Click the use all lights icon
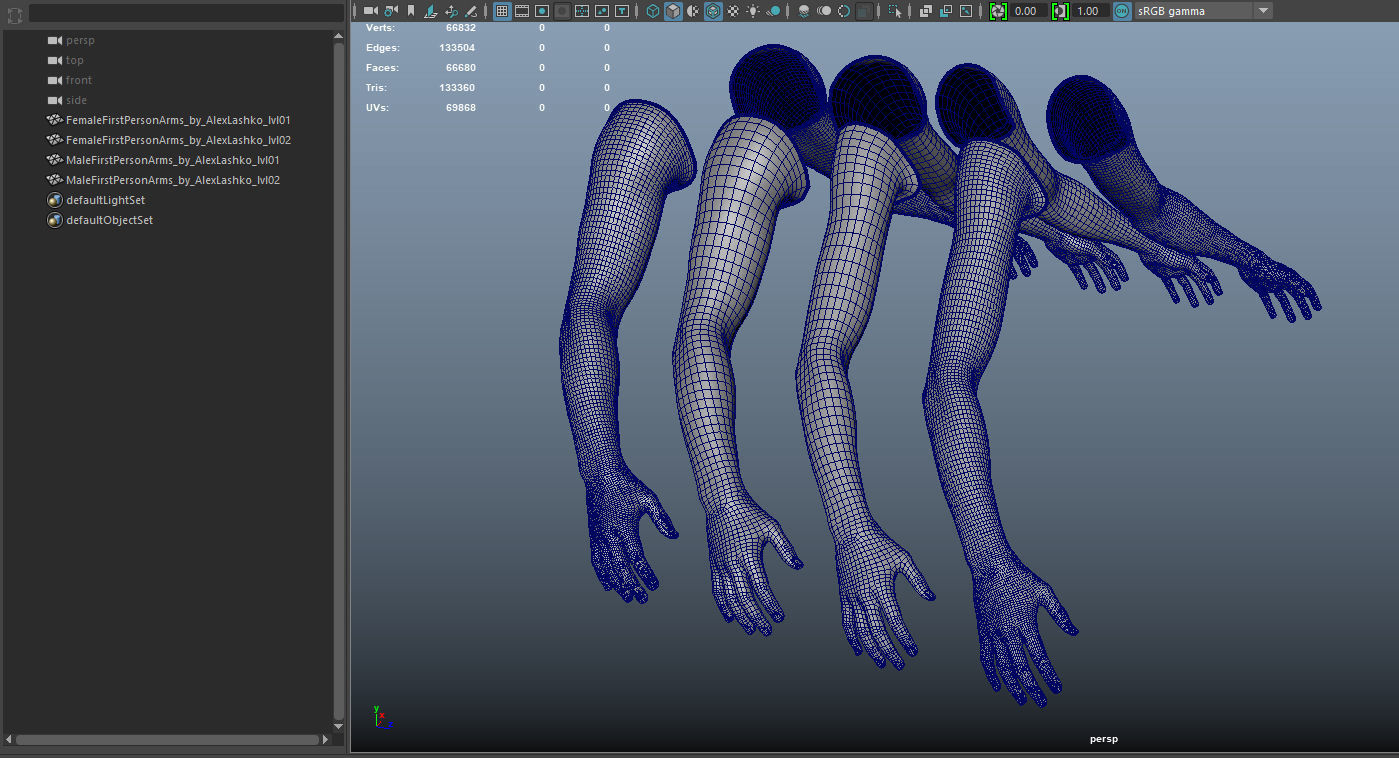Image resolution: width=1399 pixels, height=758 pixels. click(753, 11)
